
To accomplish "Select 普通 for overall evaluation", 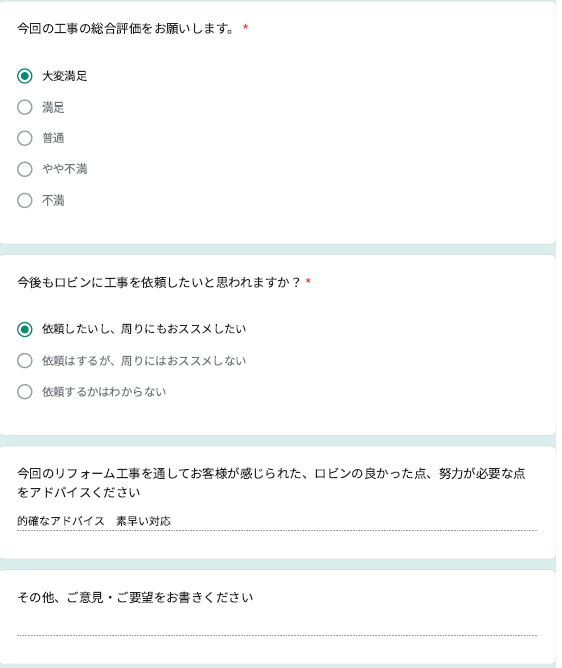I will coord(25,138).
